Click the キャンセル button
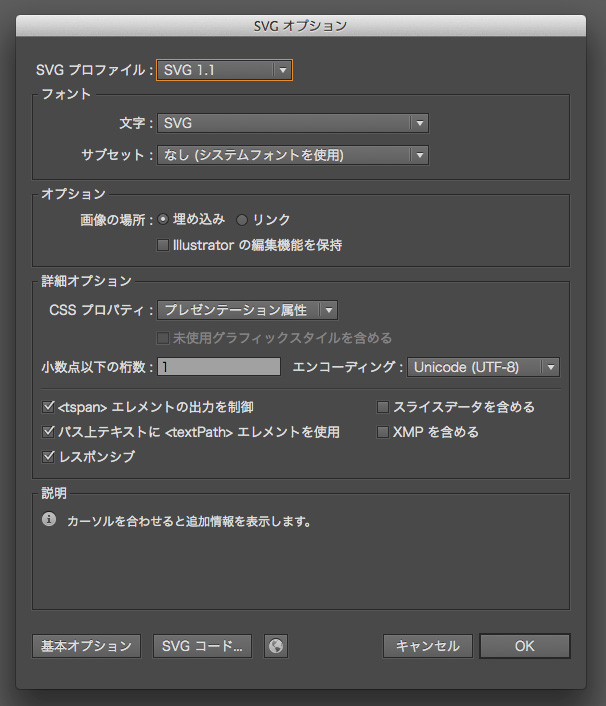 pyautogui.click(x=428, y=646)
